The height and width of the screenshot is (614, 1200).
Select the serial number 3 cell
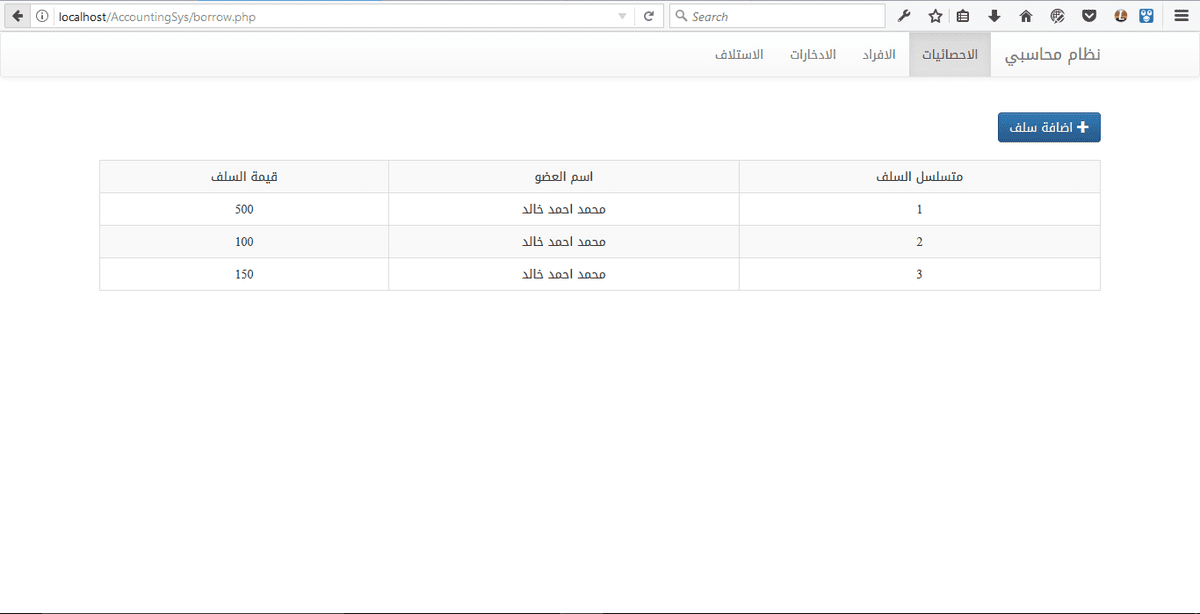(919, 274)
